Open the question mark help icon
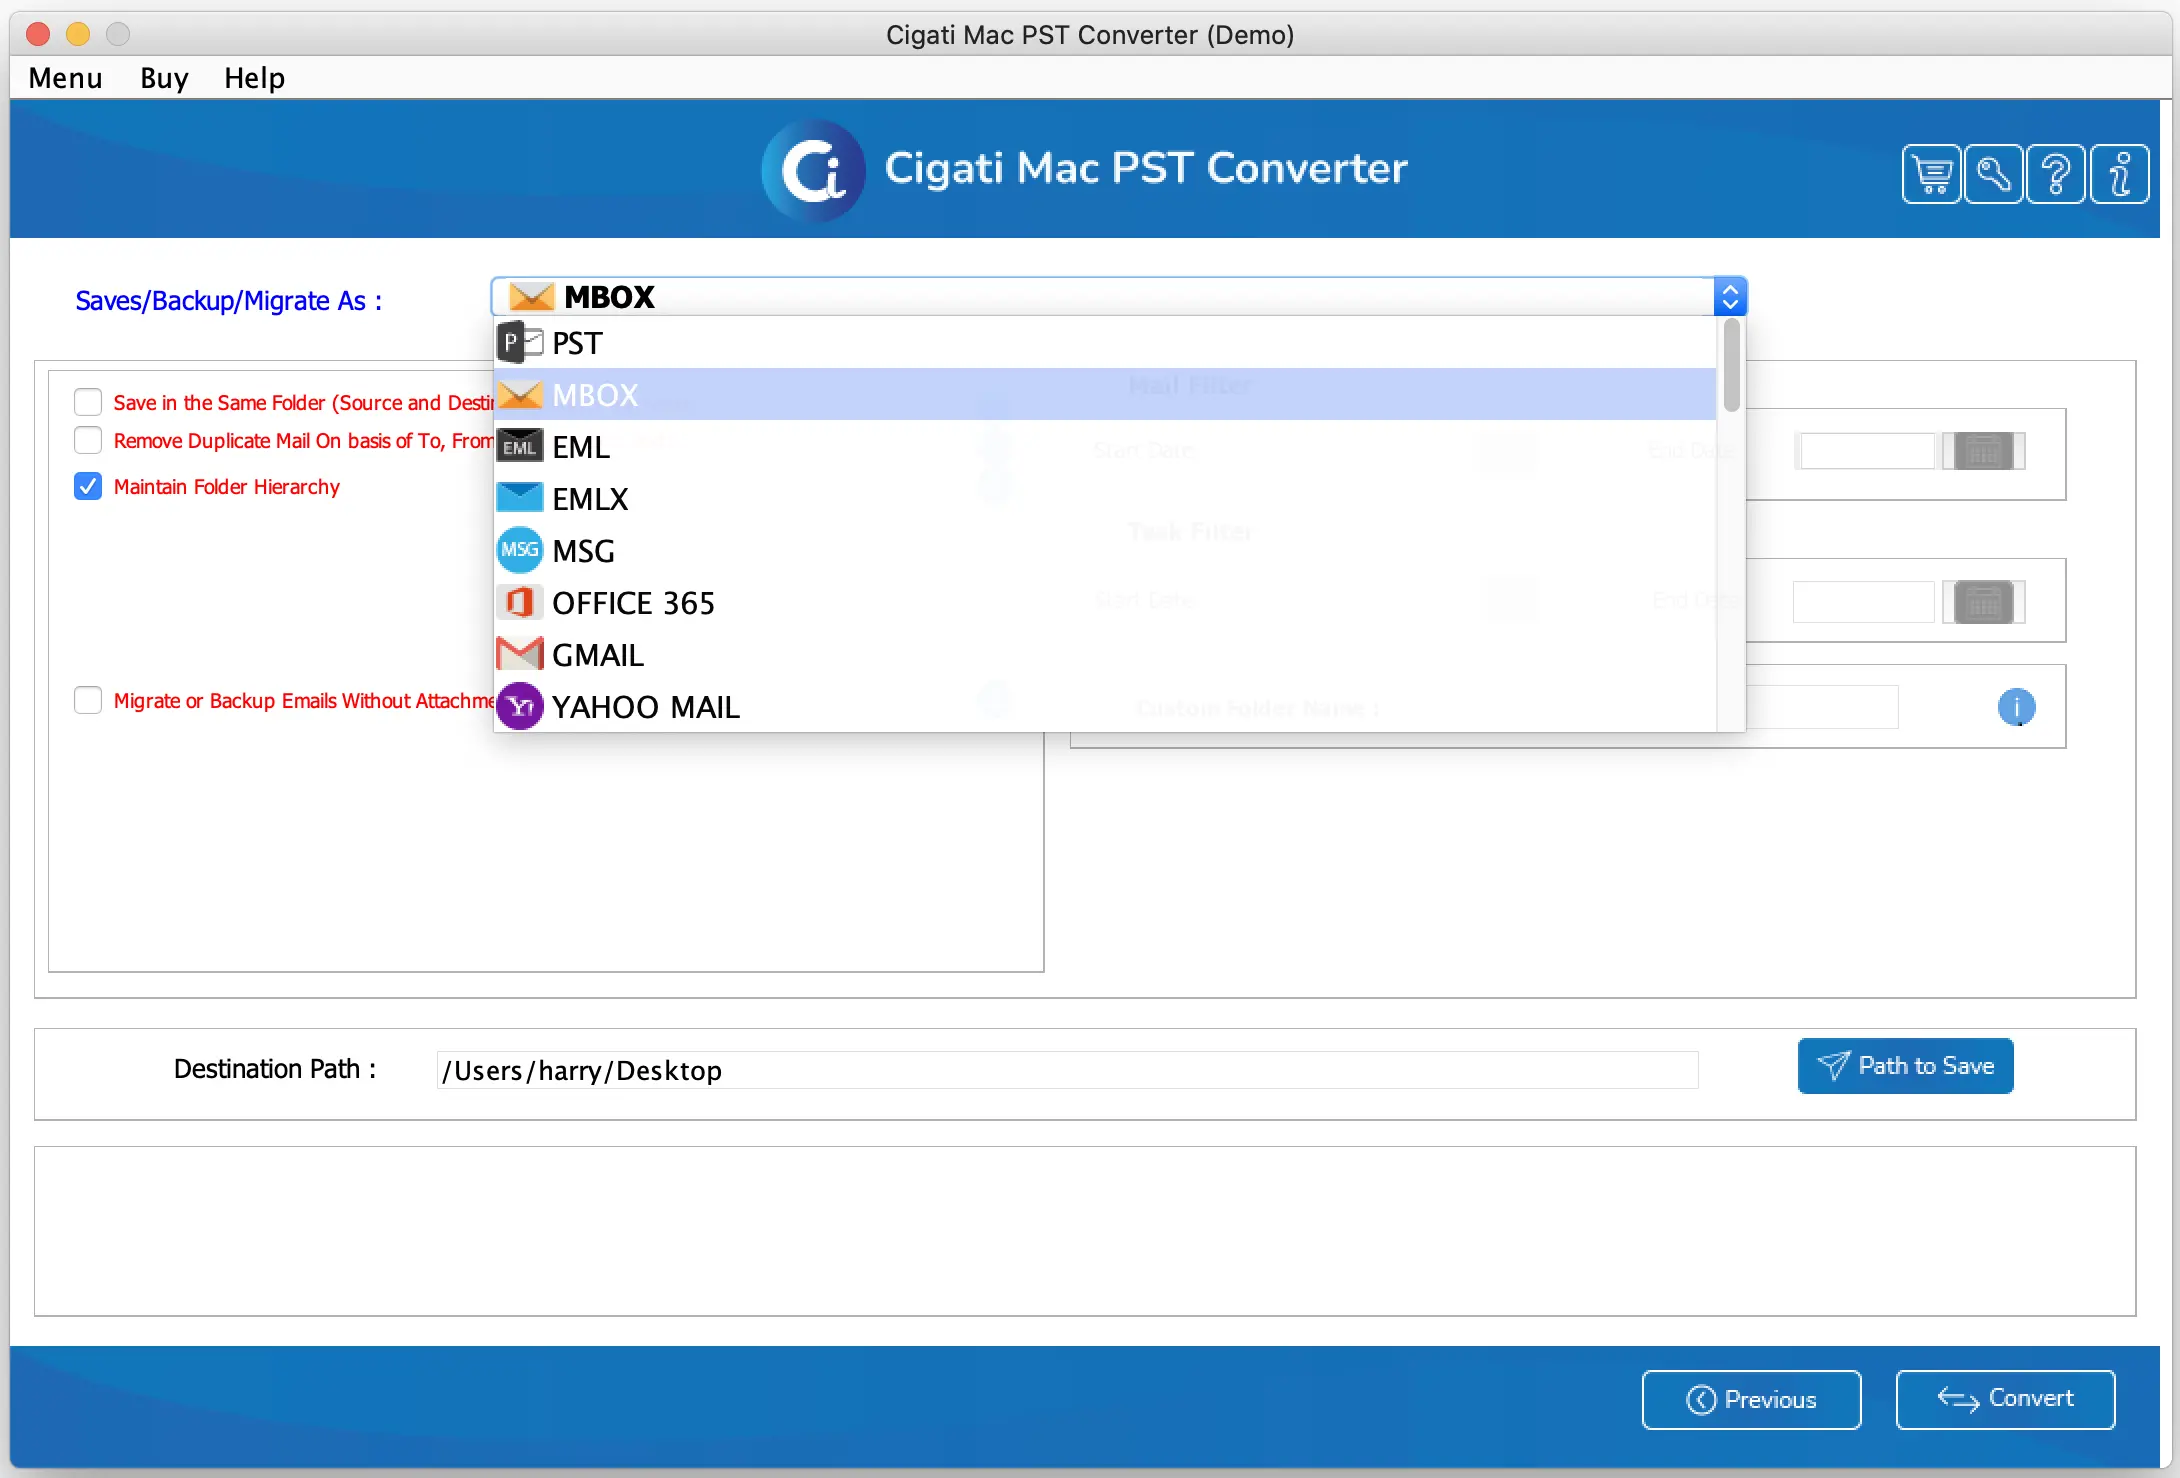The image size is (2180, 1478). [2056, 174]
